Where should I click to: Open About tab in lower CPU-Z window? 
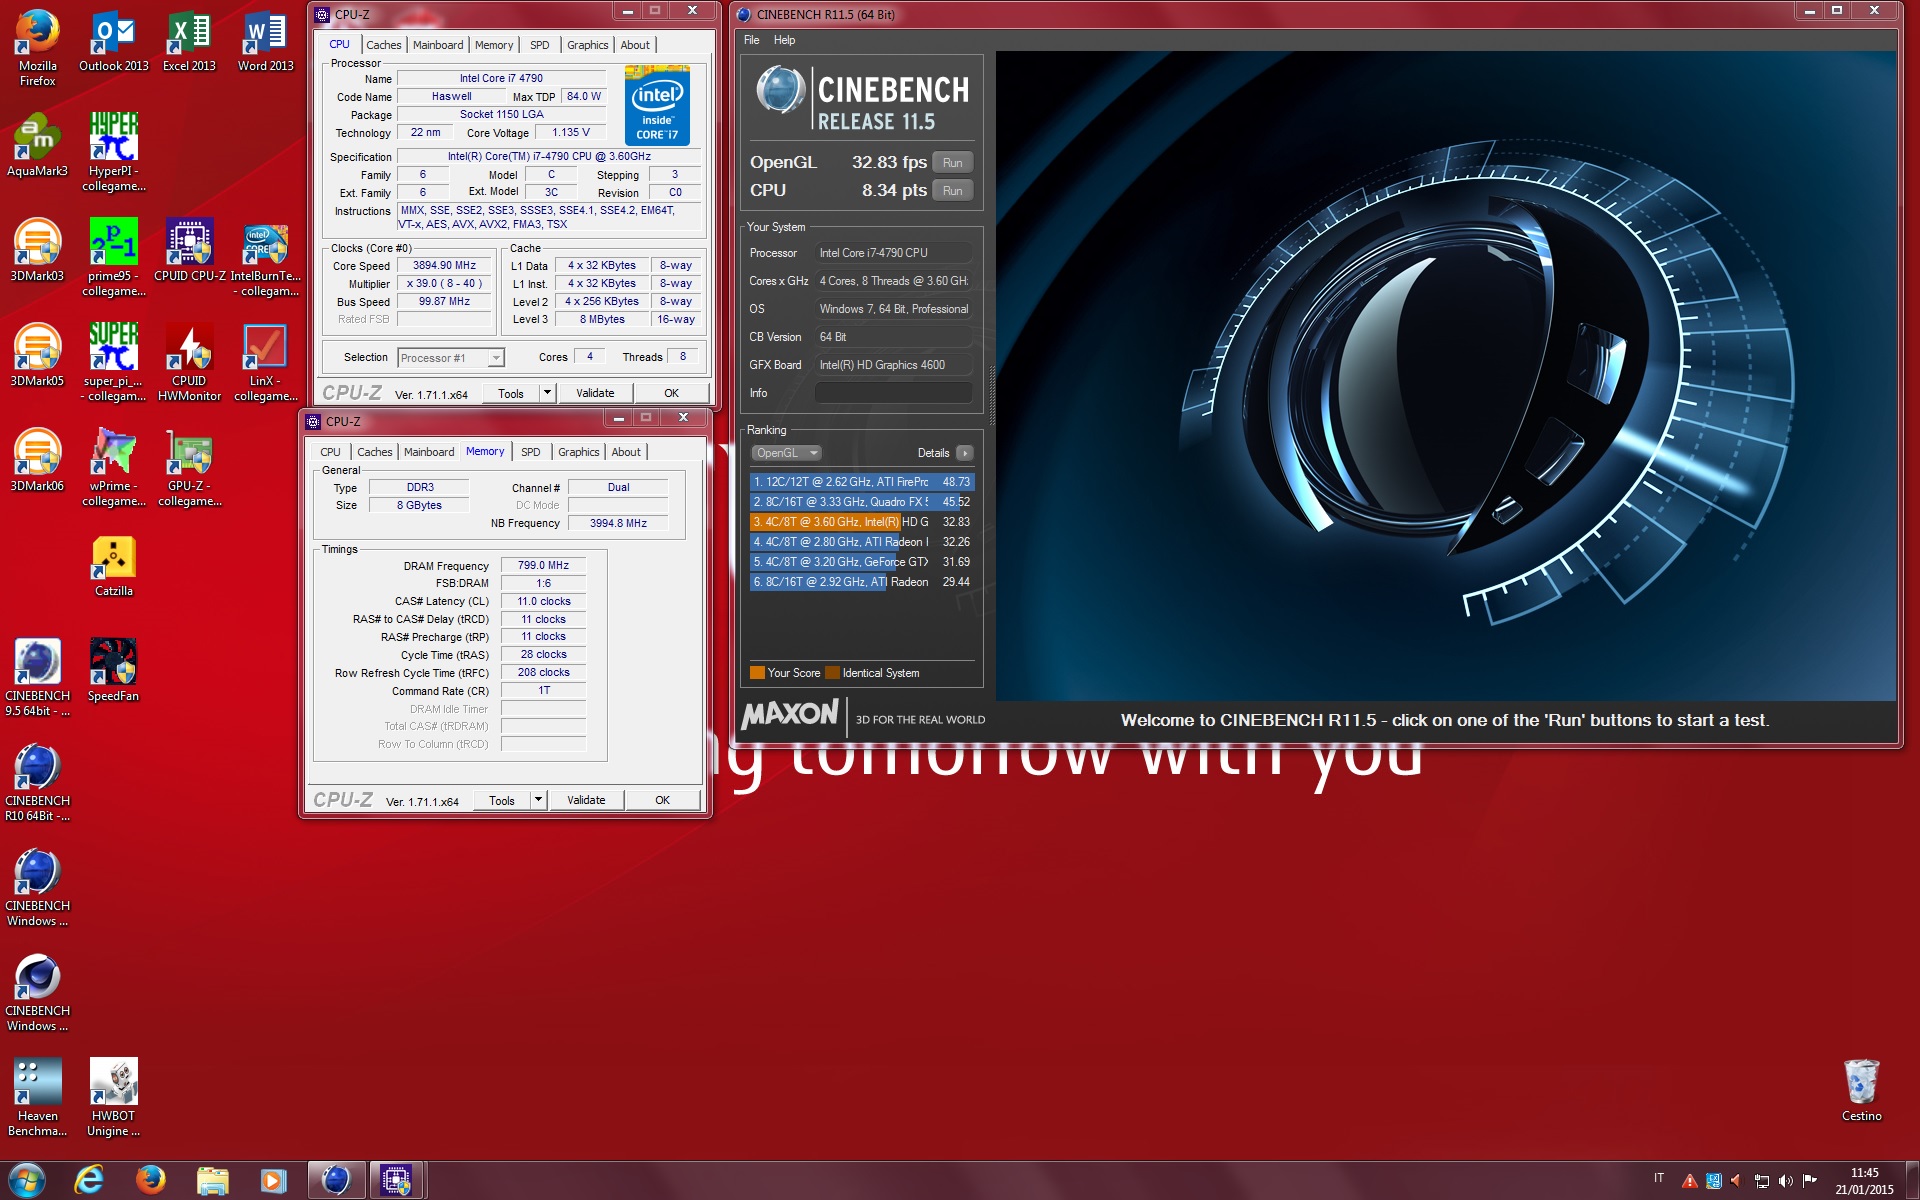coord(626,452)
